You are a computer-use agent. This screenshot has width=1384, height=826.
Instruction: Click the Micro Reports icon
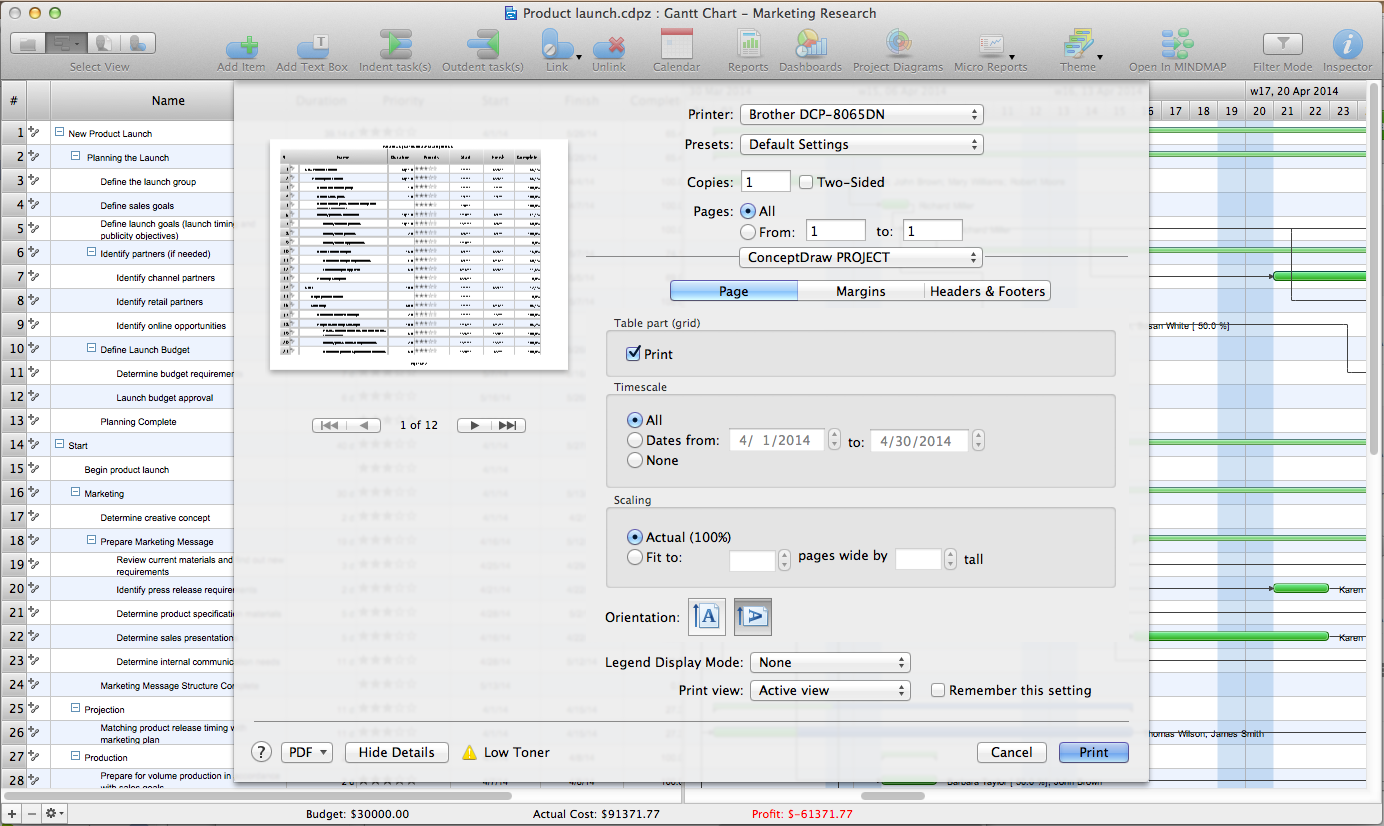[x=991, y=46]
